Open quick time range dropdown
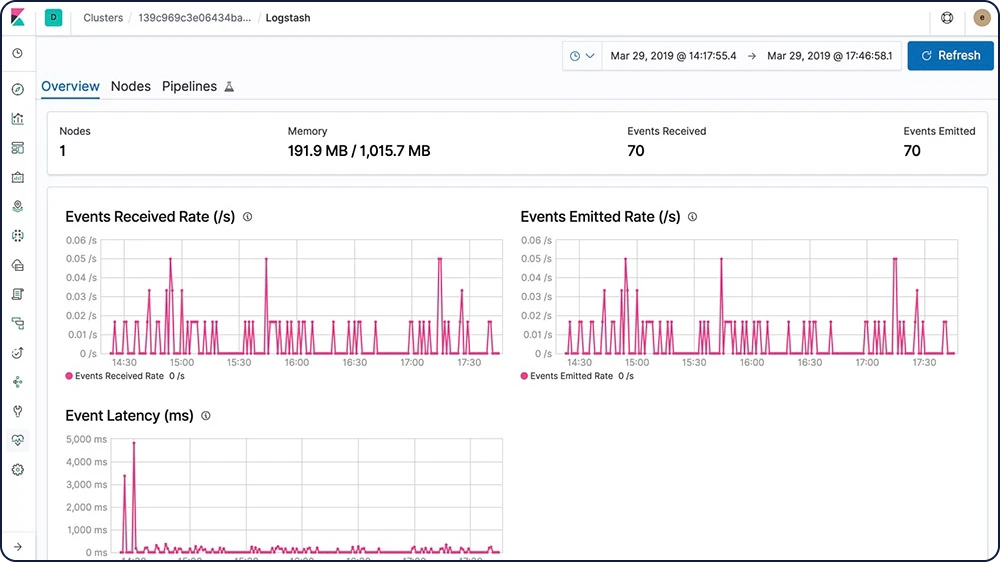Viewport: 1000px width, 562px height. pyautogui.click(x=582, y=56)
